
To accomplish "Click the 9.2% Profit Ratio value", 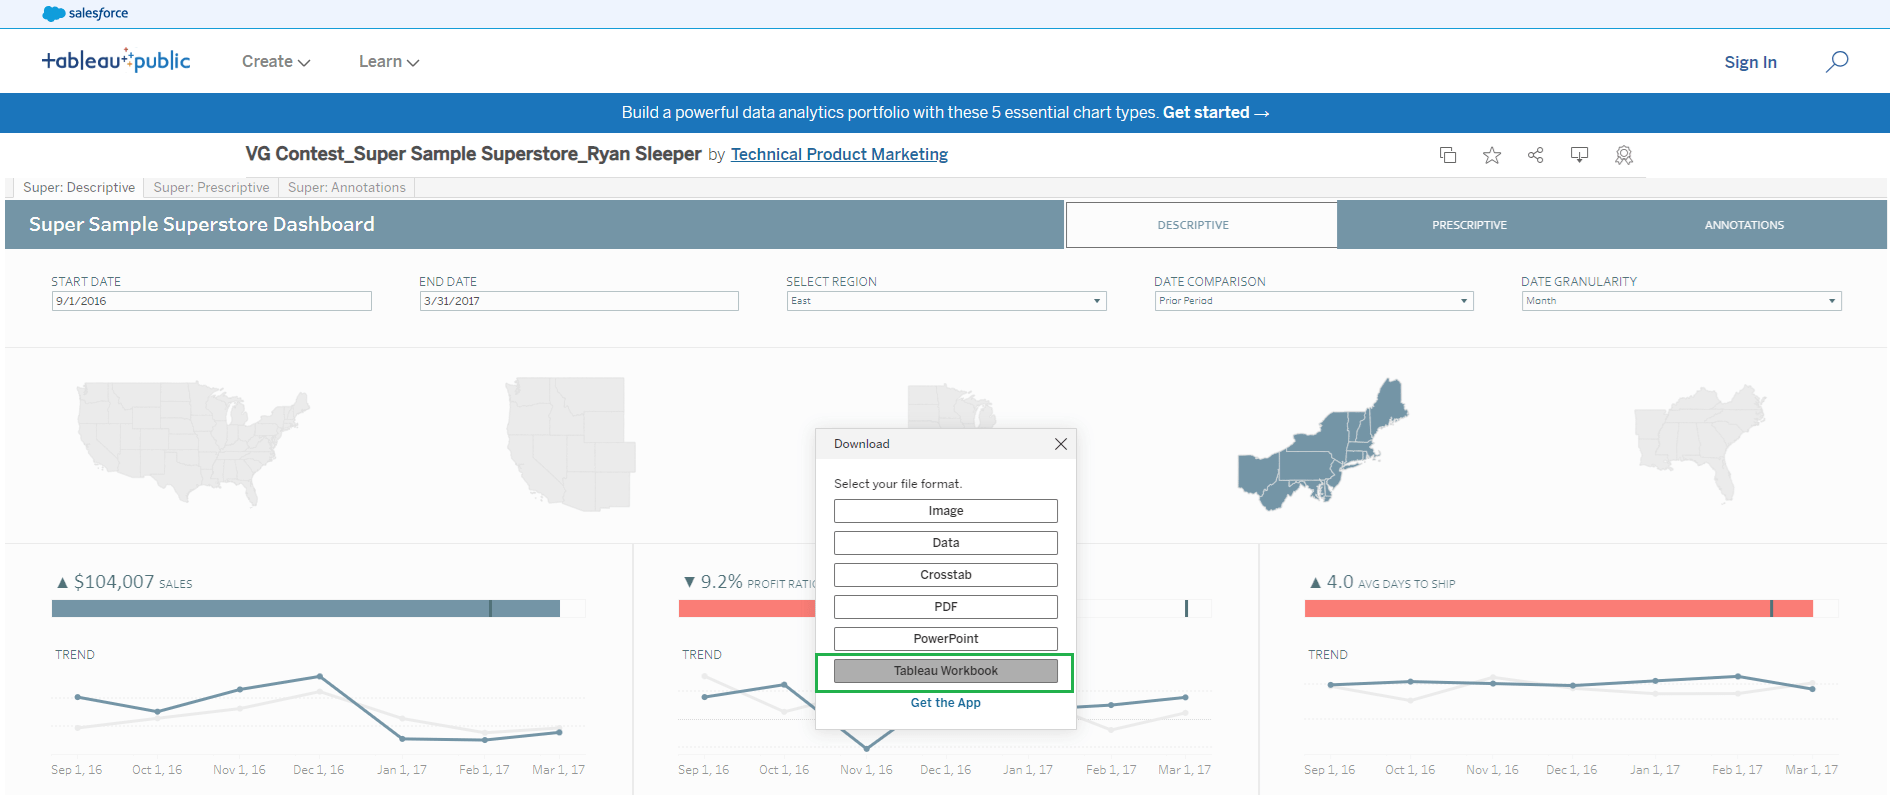I will [x=721, y=582].
